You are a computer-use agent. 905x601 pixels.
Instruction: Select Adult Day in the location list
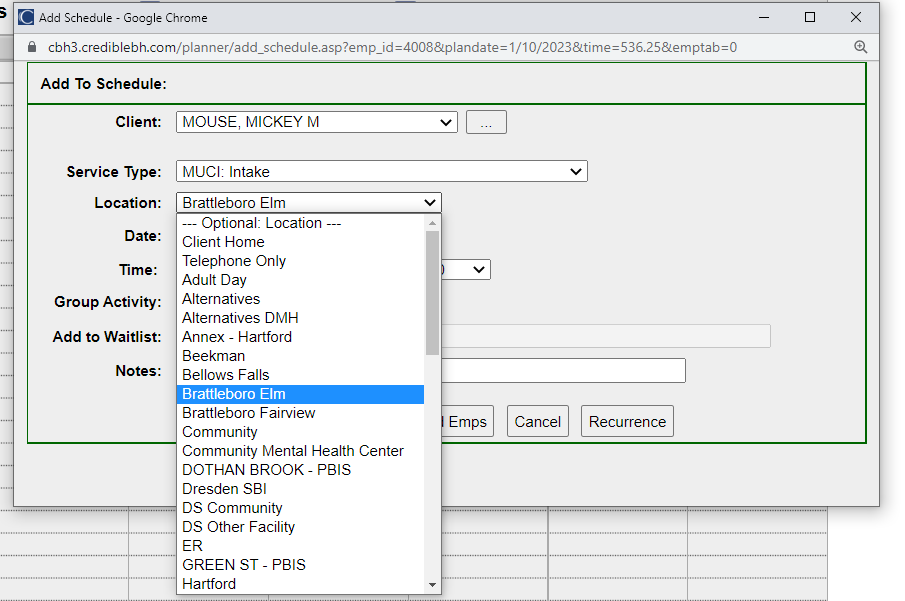(x=214, y=280)
